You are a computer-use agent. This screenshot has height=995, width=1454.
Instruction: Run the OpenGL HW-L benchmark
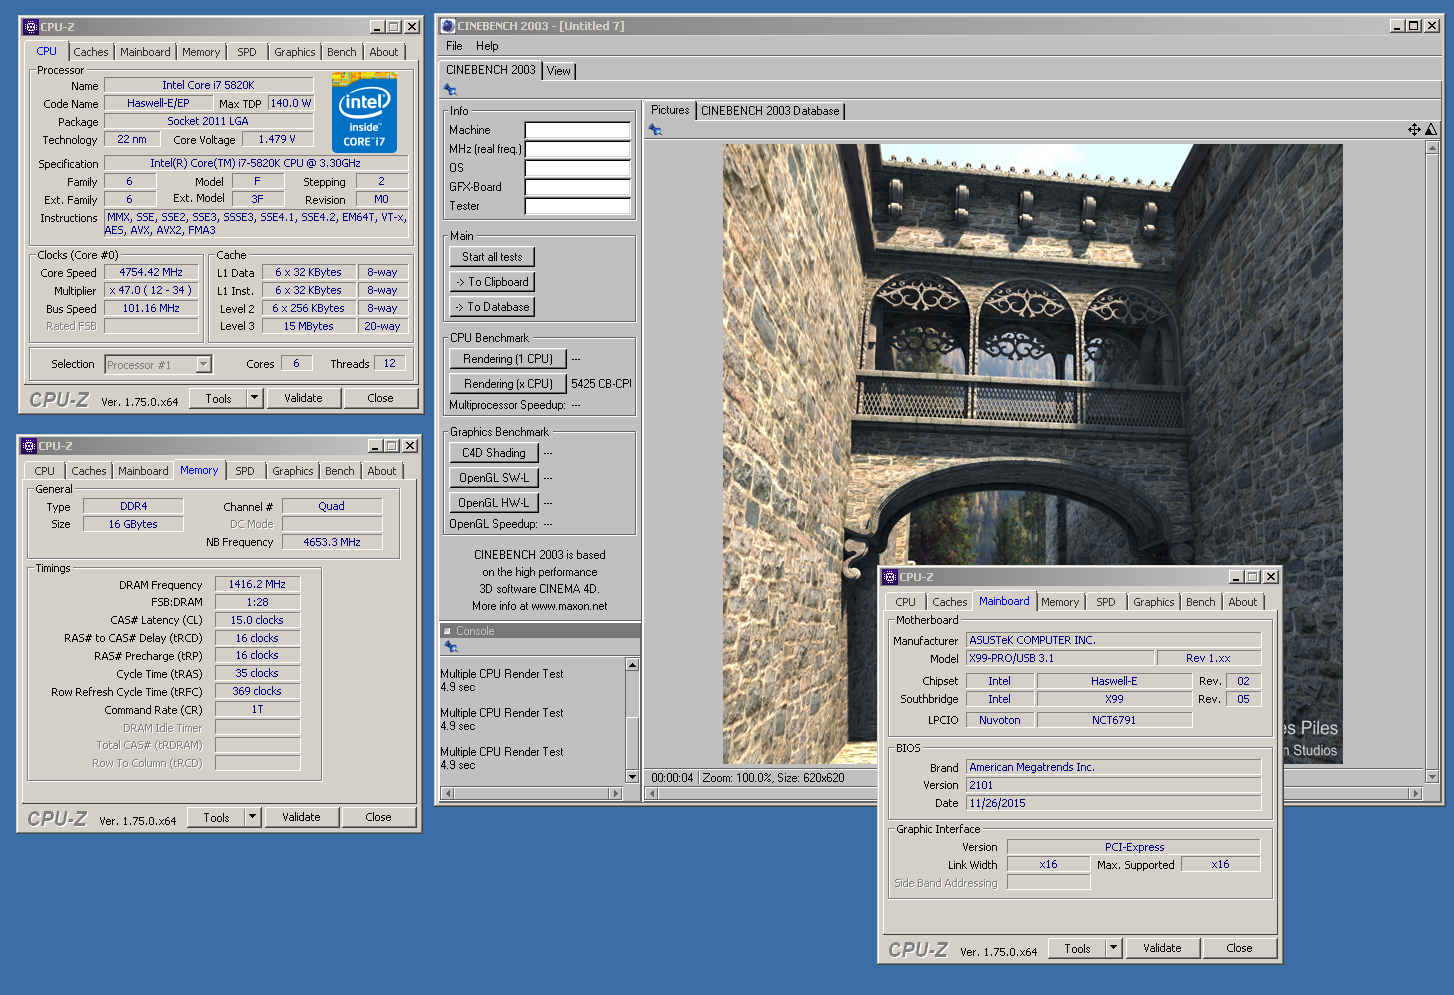(x=494, y=503)
